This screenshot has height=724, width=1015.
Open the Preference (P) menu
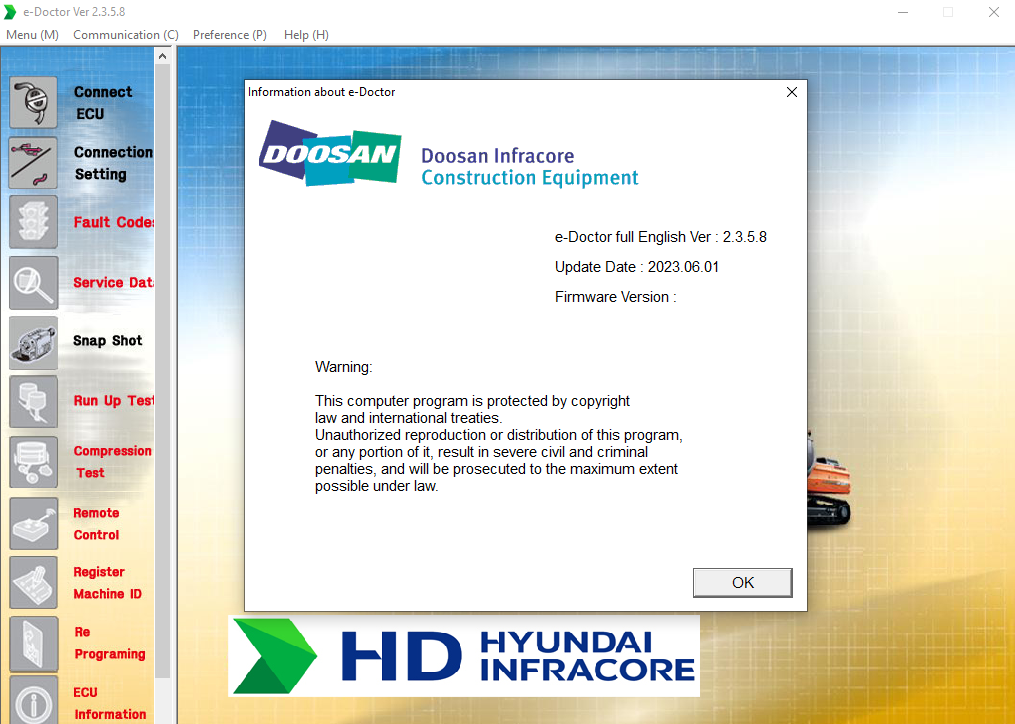tap(230, 35)
